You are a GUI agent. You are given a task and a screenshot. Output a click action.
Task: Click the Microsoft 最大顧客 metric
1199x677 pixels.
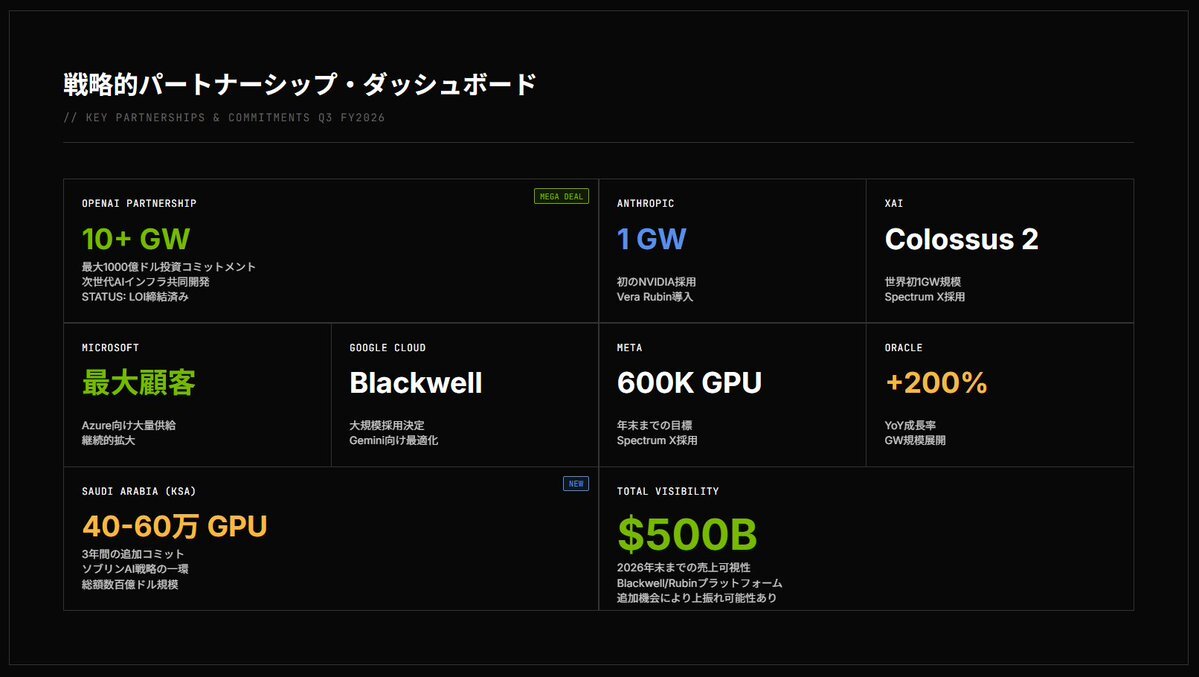pyautogui.click(x=139, y=383)
